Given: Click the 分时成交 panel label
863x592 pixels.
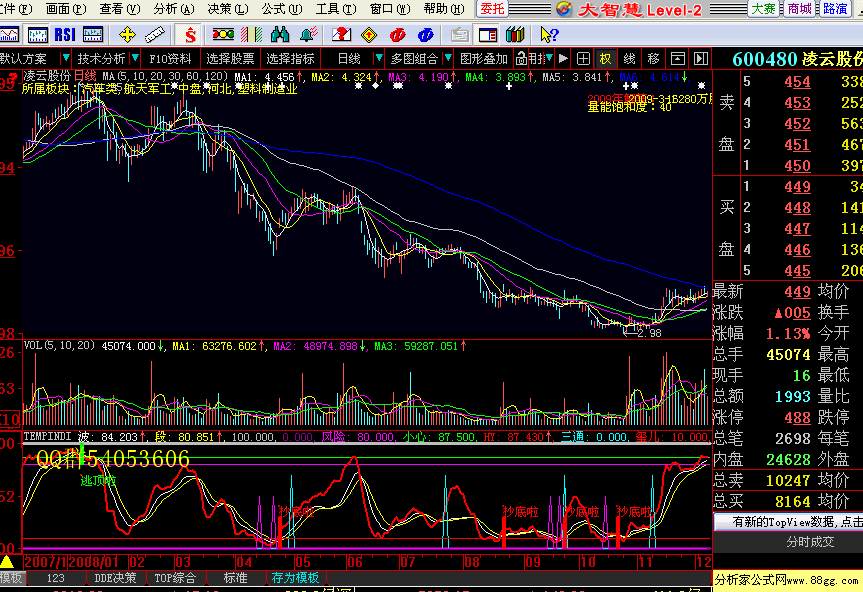Looking at the screenshot, I should tap(810, 542).
